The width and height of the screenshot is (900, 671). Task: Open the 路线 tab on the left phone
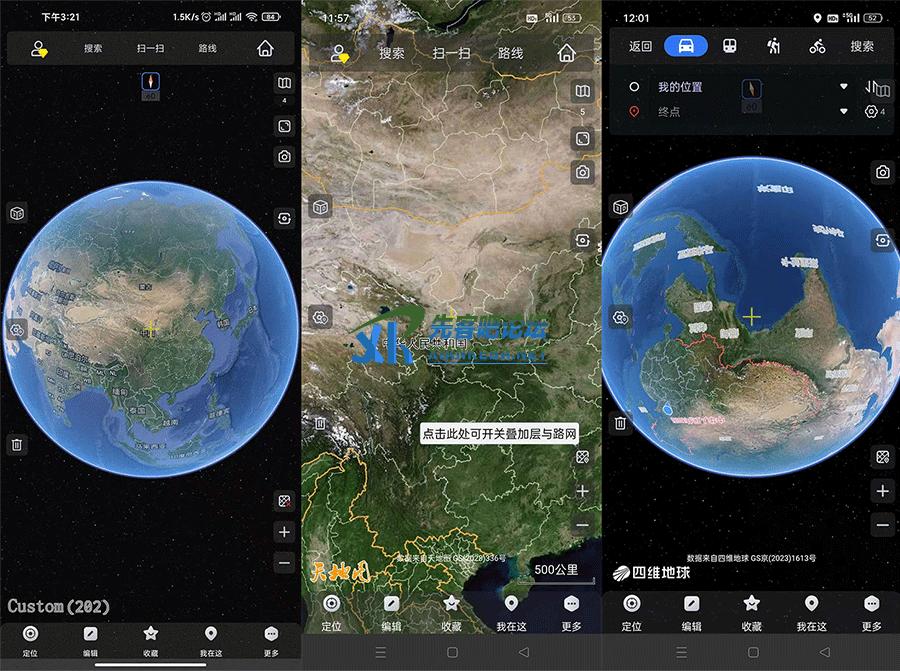tap(208, 48)
